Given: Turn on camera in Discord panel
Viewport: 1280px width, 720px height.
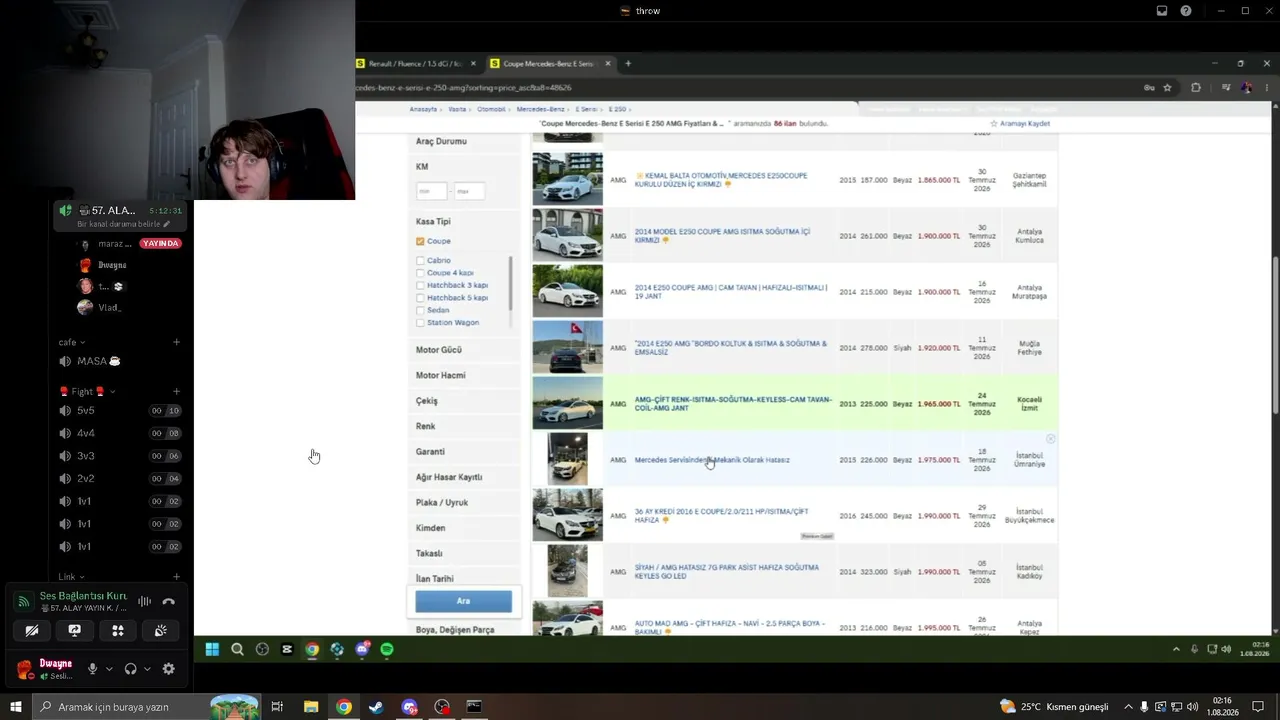Looking at the screenshot, I should coord(32,630).
